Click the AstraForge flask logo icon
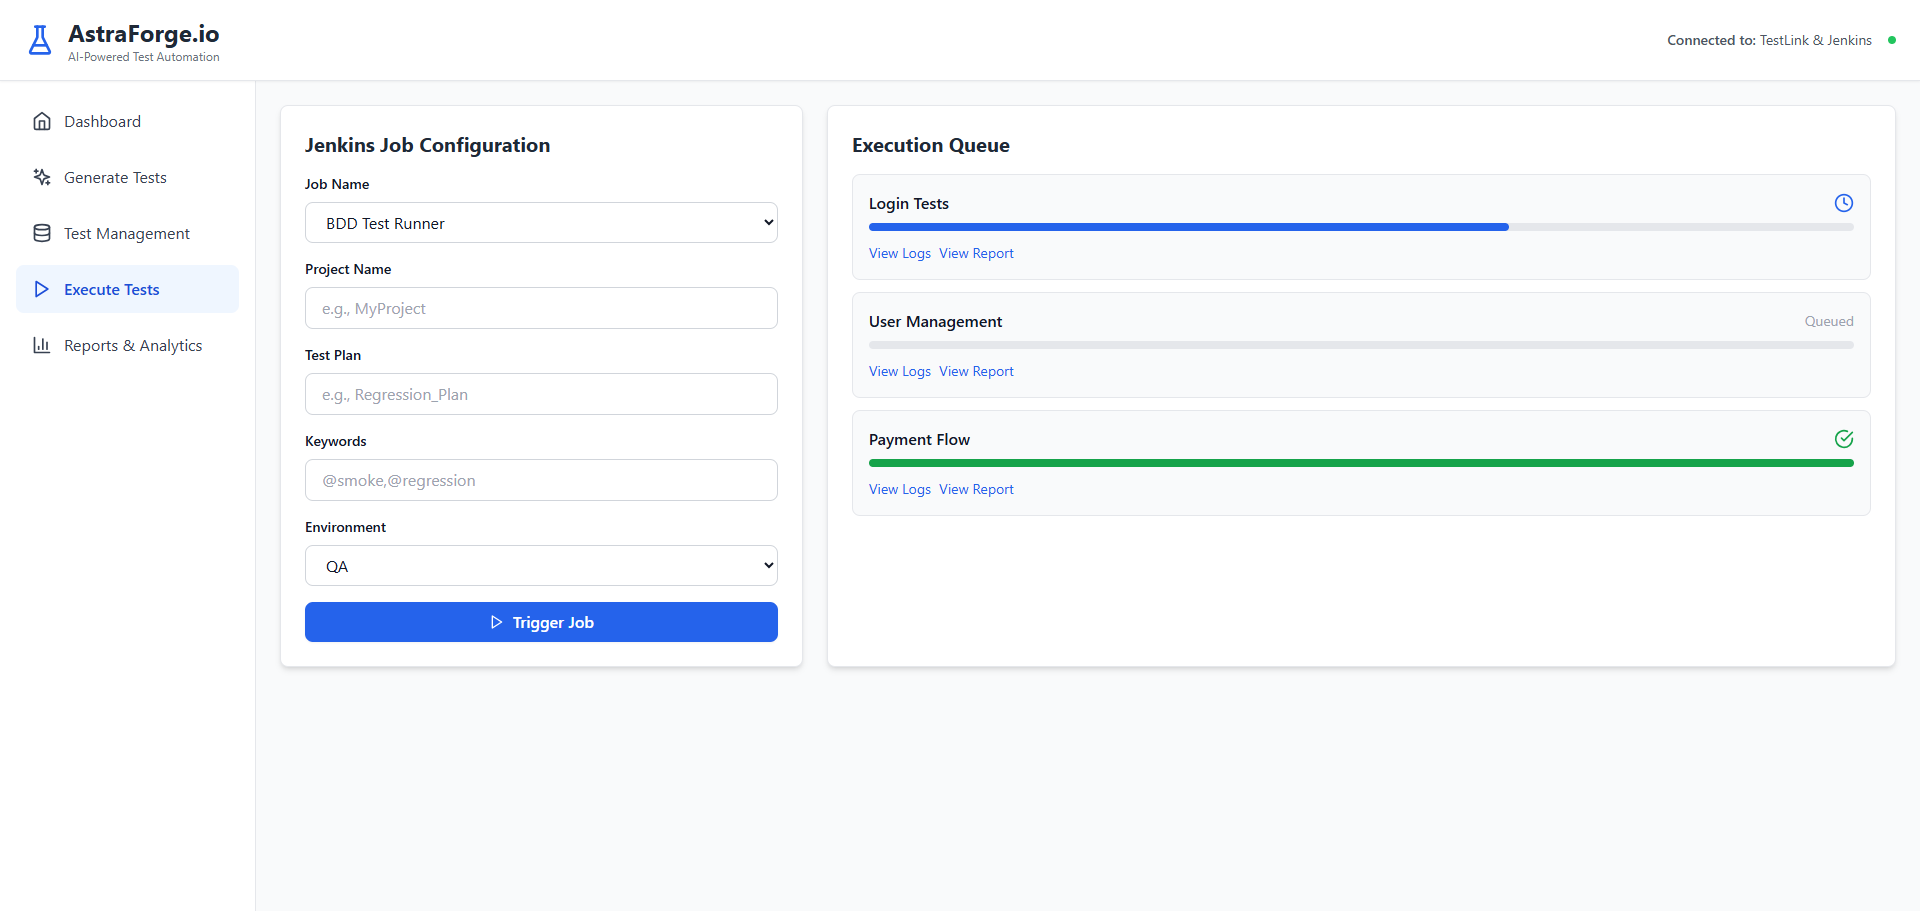Screen dimensions: 1920x911 [40, 40]
